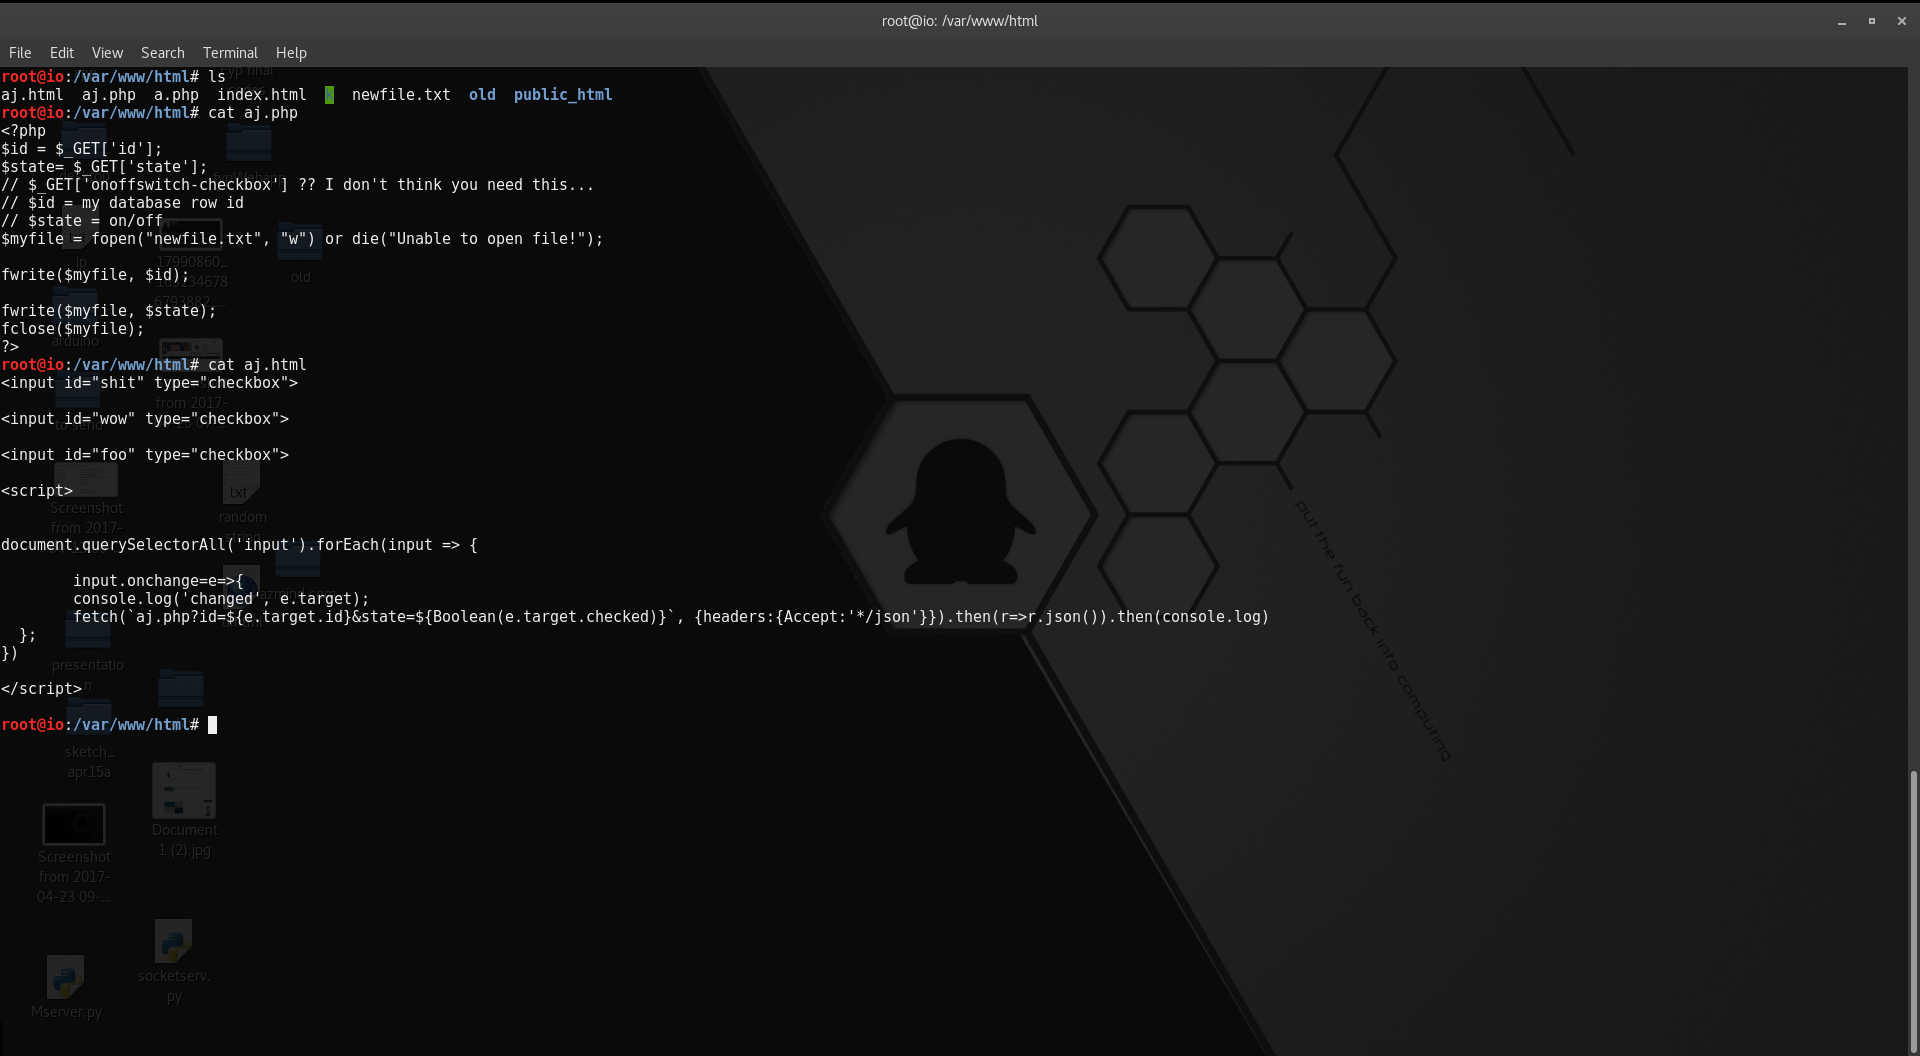This screenshot has width=1920, height=1056.
Task: Click the input id="wow" checkbox line
Action: (x=145, y=419)
